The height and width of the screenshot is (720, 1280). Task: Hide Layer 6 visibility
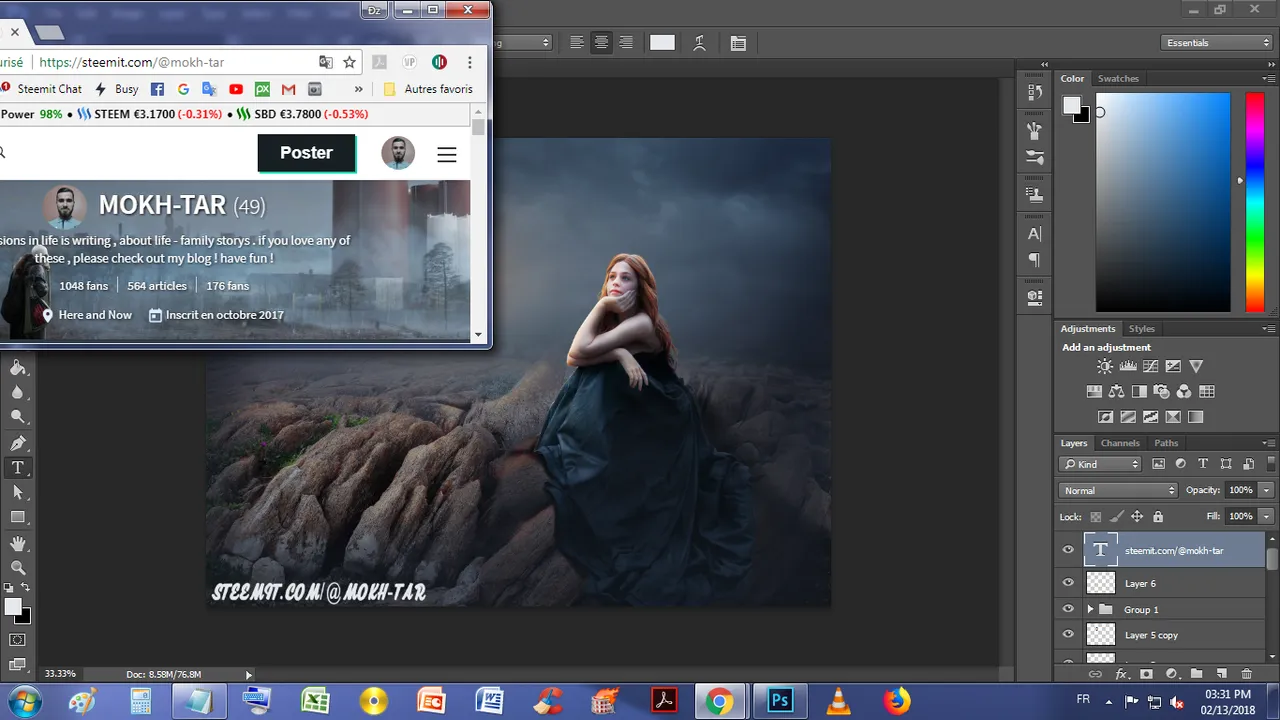coord(1068,583)
